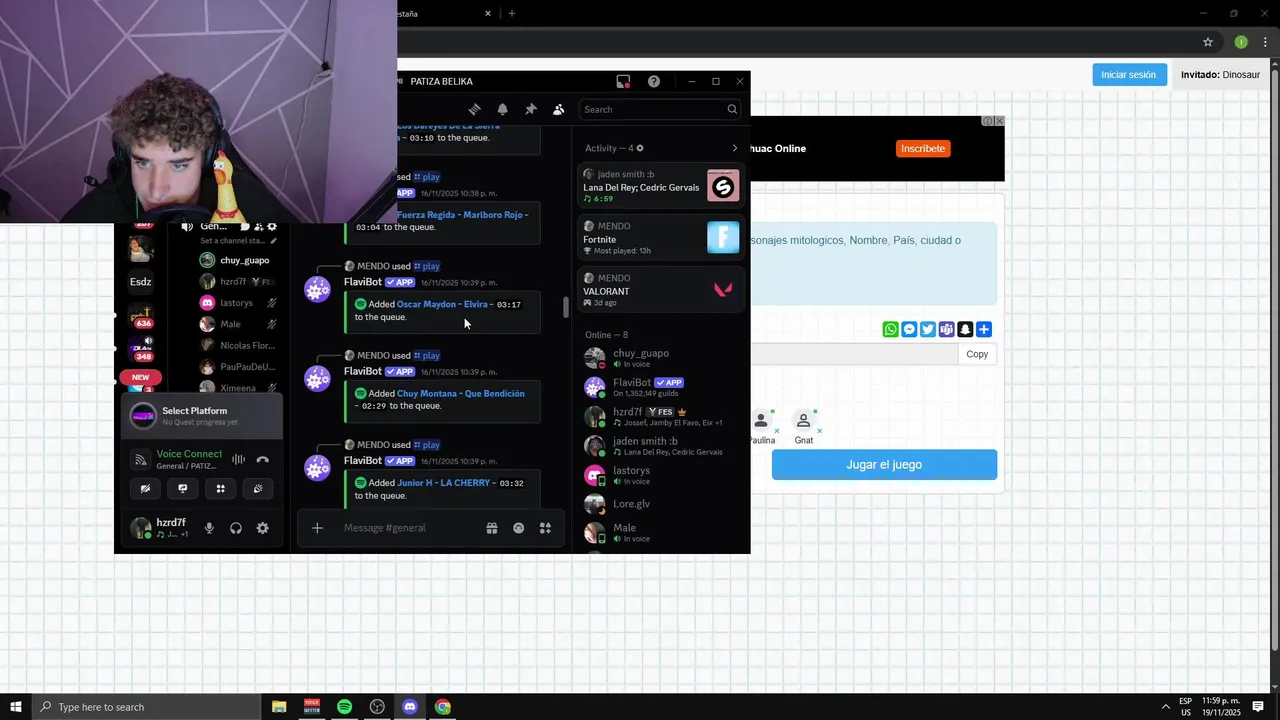Open Activity settings gear
The height and width of the screenshot is (720, 1280).
pos(640,148)
